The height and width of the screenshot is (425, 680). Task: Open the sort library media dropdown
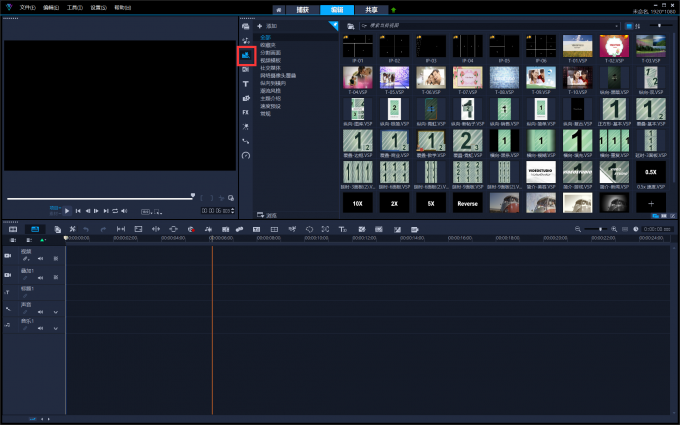tap(638, 26)
